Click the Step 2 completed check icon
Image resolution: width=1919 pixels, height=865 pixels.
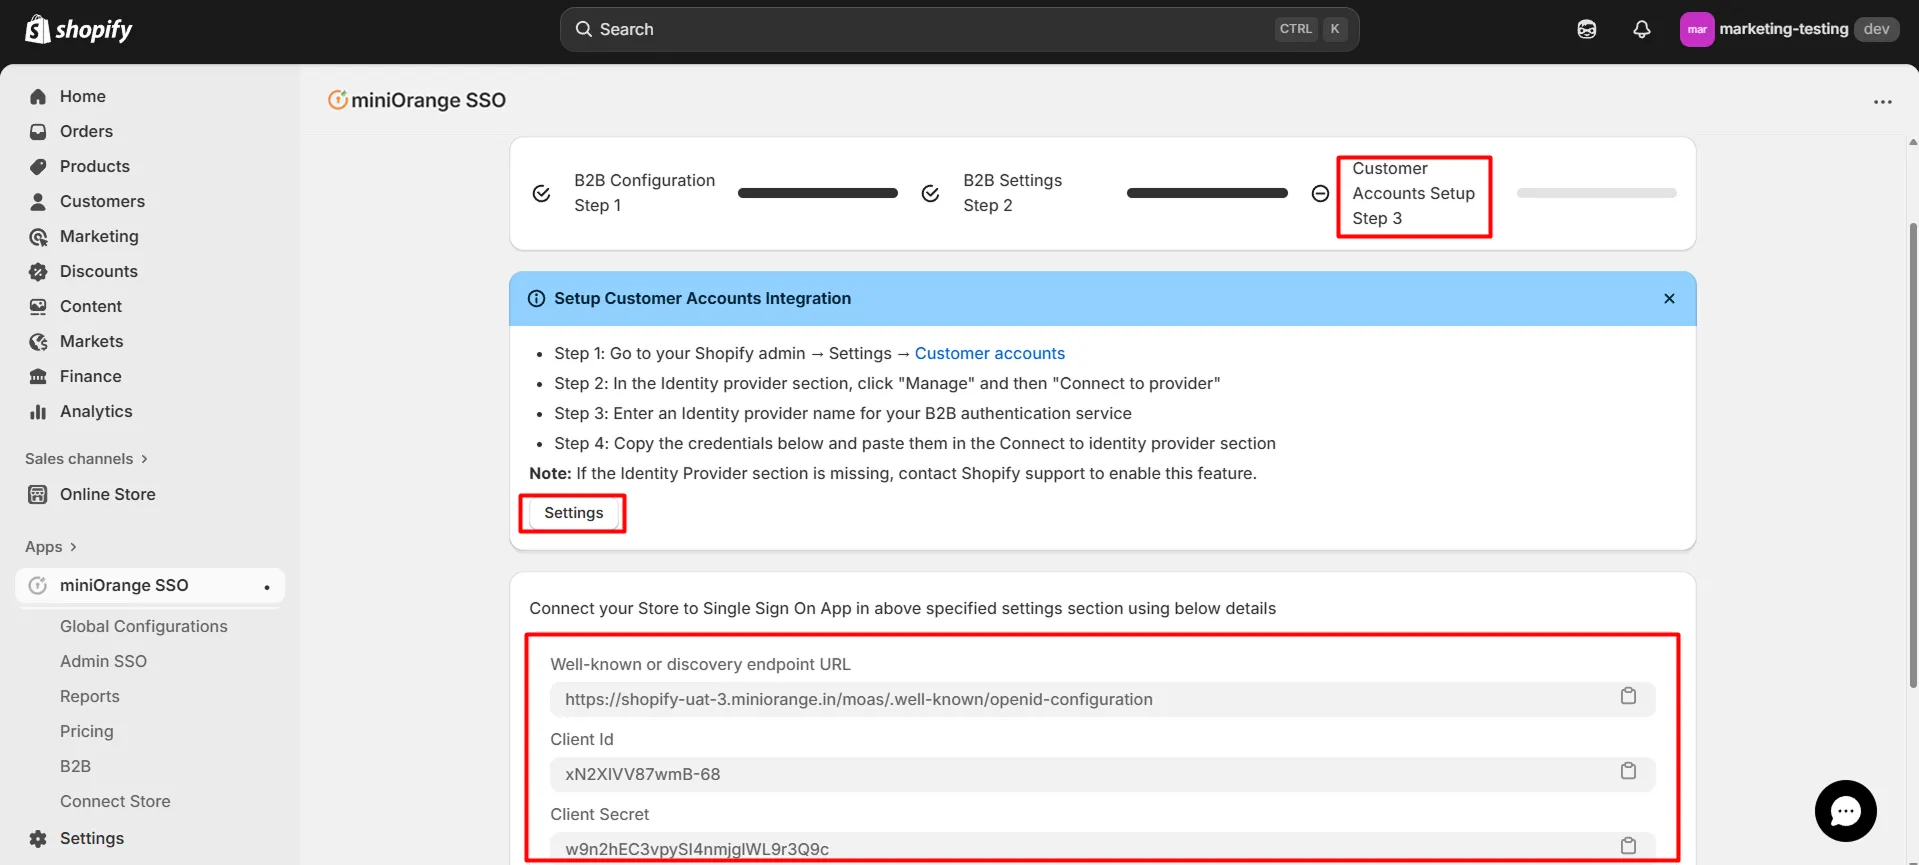point(930,193)
